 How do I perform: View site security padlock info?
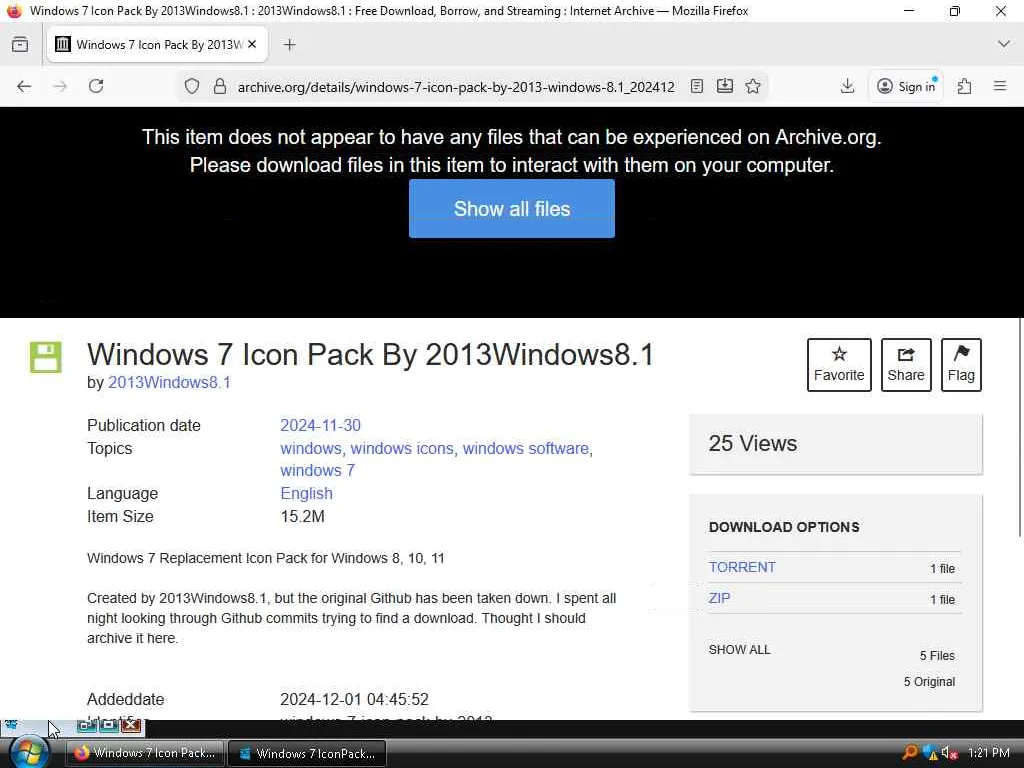tap(220, 86)
